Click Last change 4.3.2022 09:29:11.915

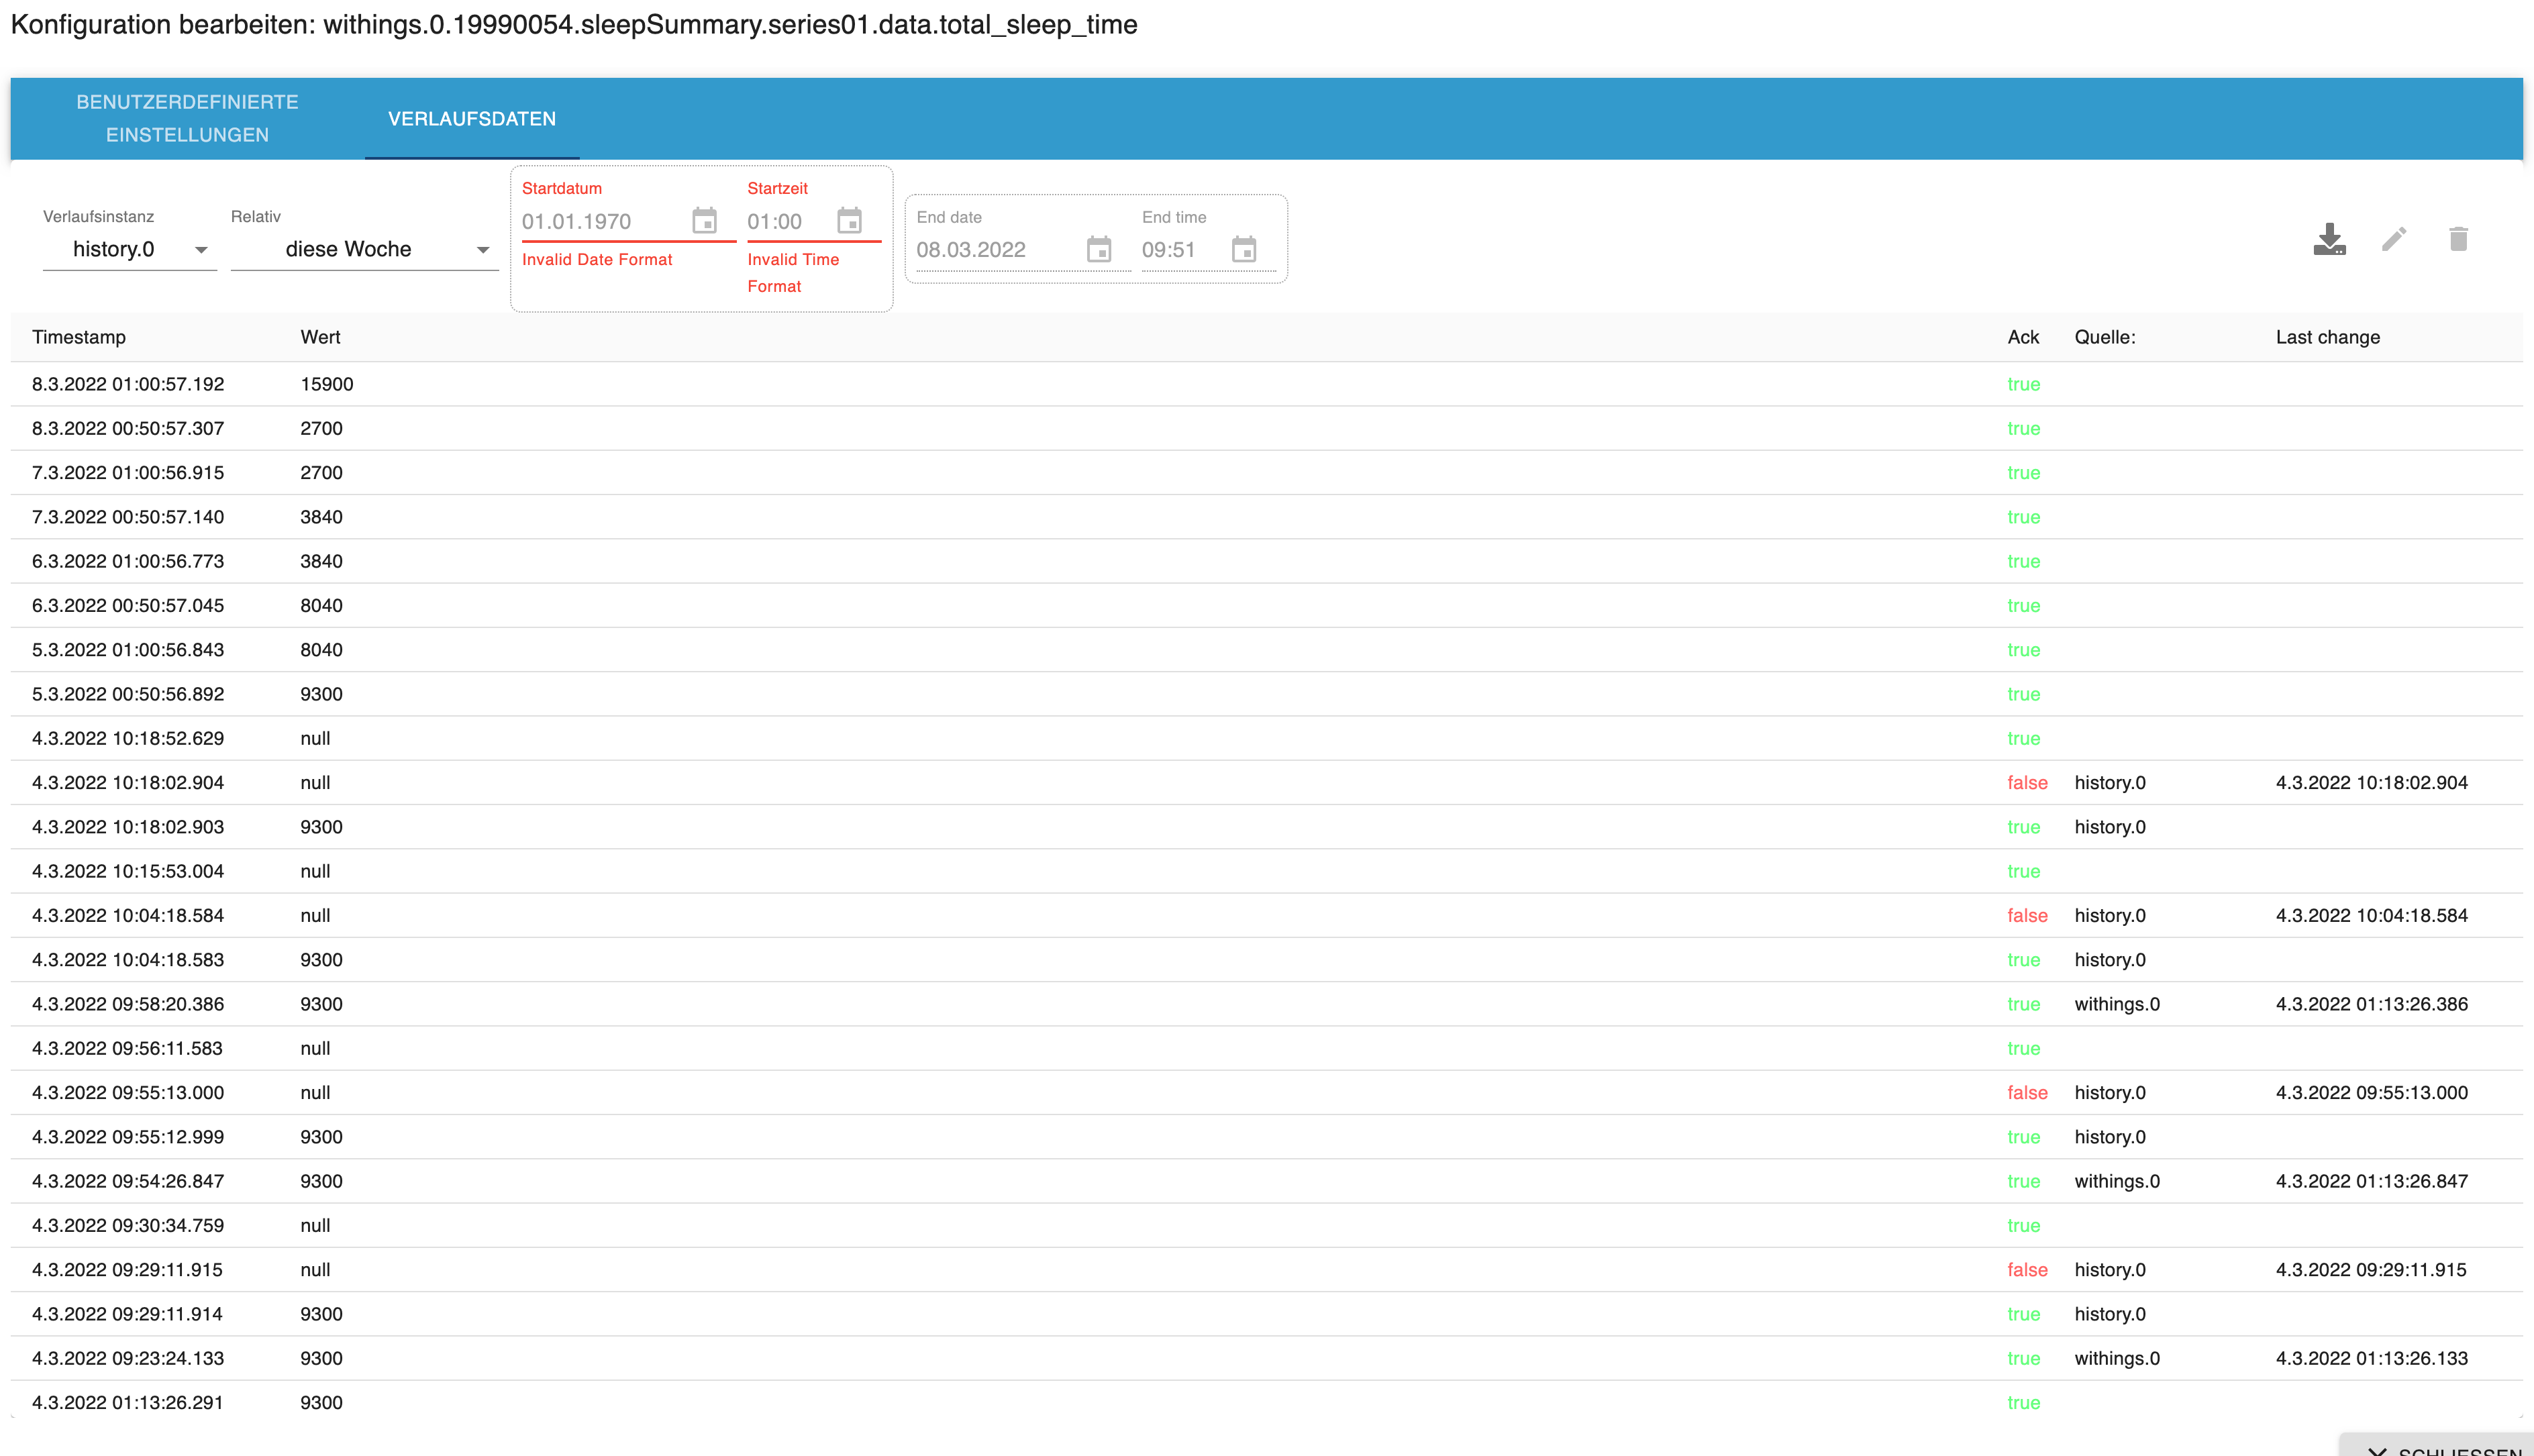2371,1269
